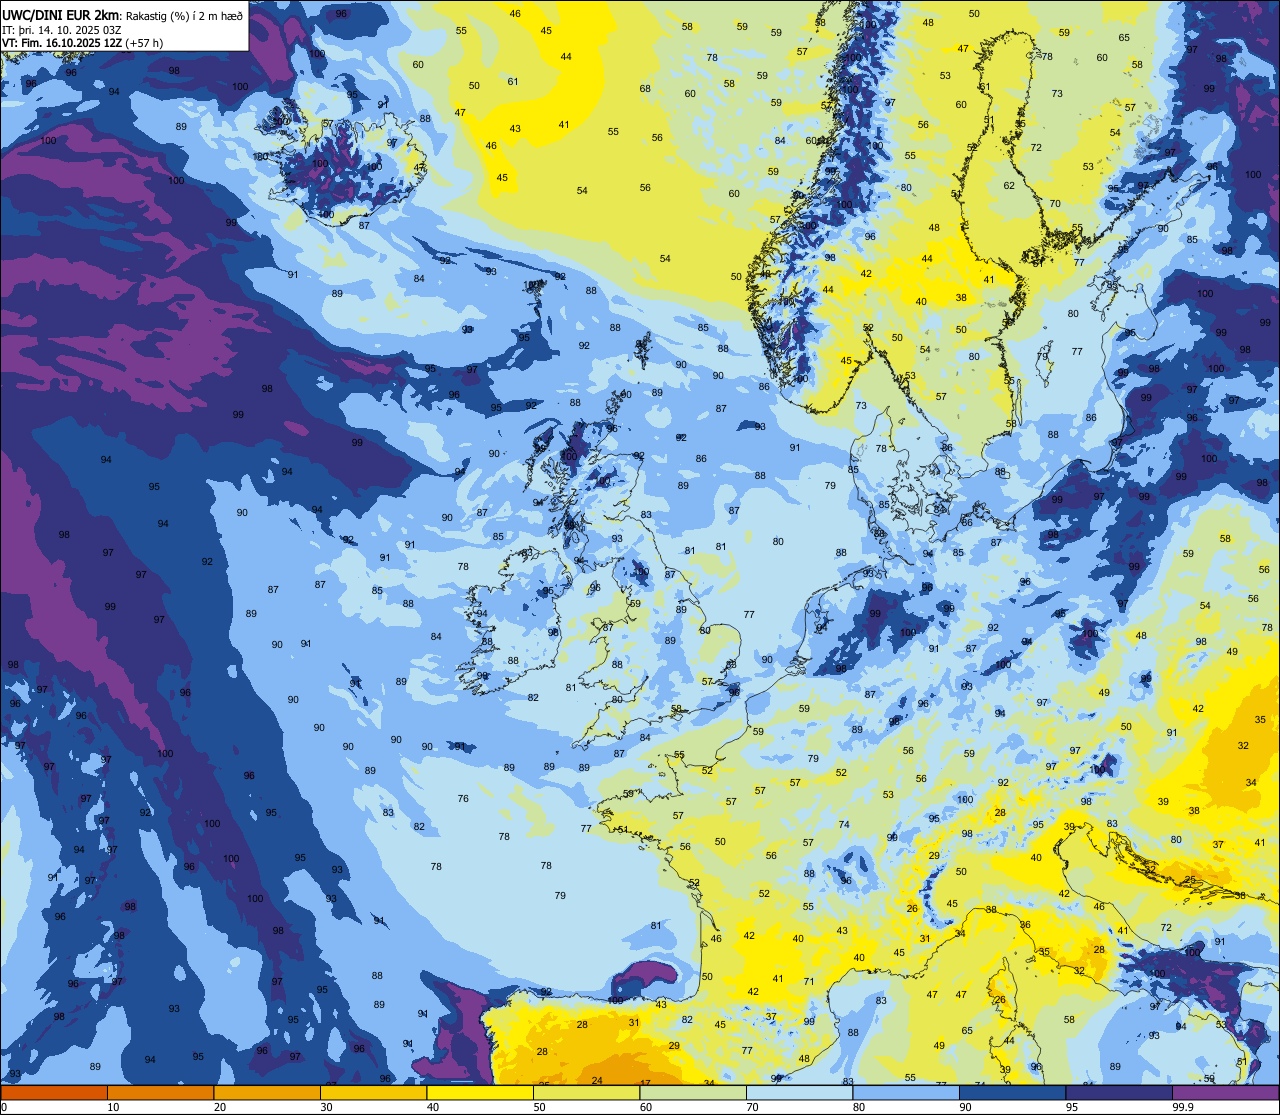
Task: Click the legend tick label 20
Action: coord(220,1107)
